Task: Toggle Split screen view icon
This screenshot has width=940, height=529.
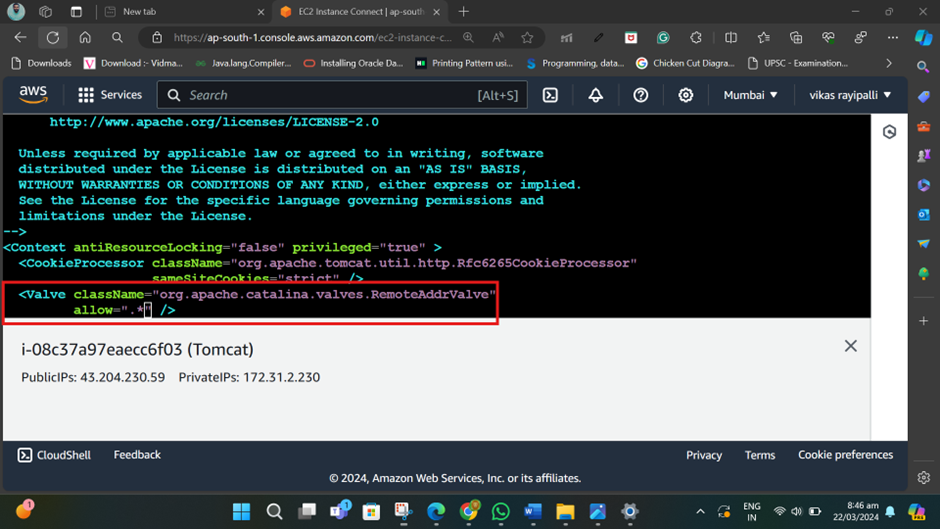Action: [x=731, y=38]
